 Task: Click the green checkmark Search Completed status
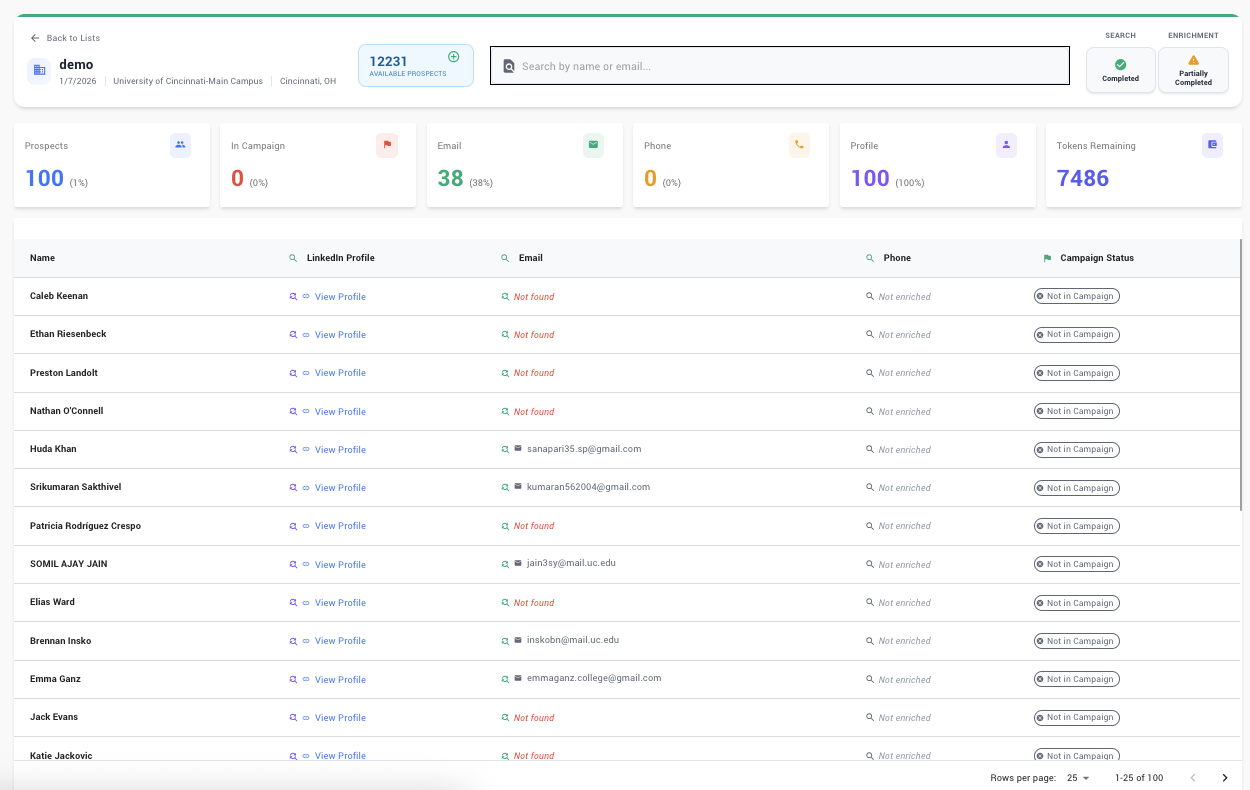tap(1120, 64)
